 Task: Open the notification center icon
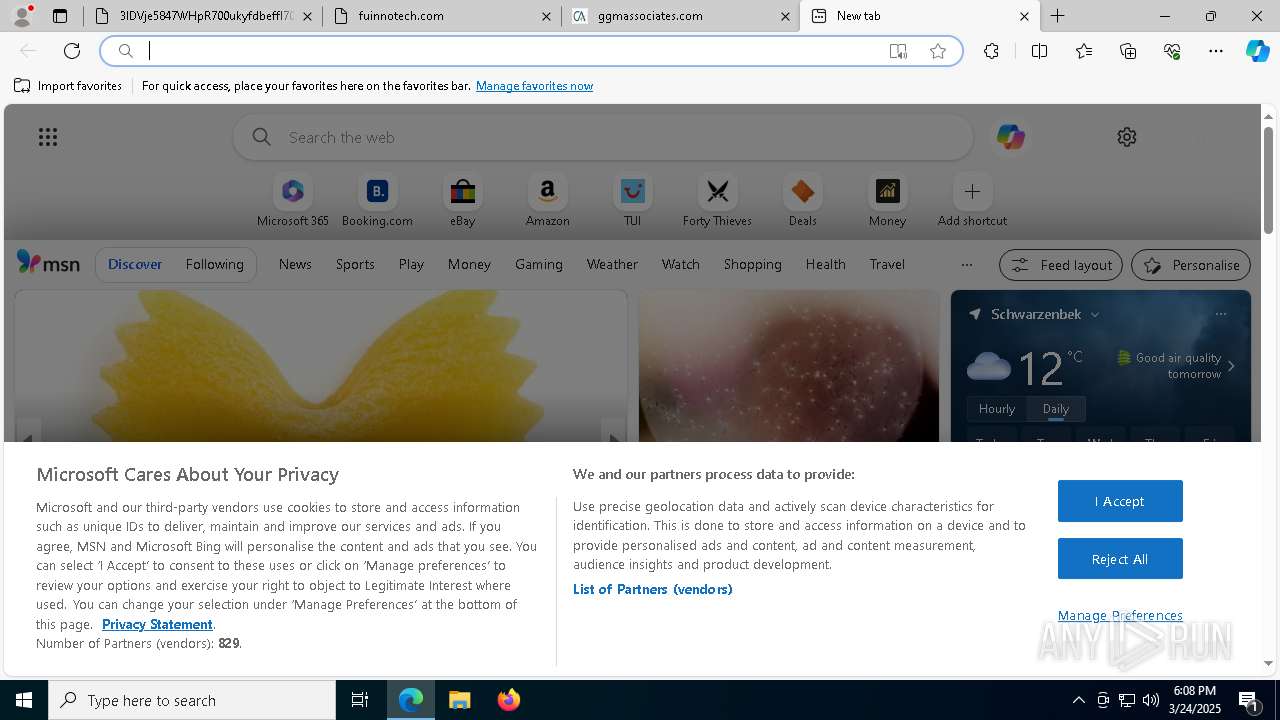point(1249,700)
